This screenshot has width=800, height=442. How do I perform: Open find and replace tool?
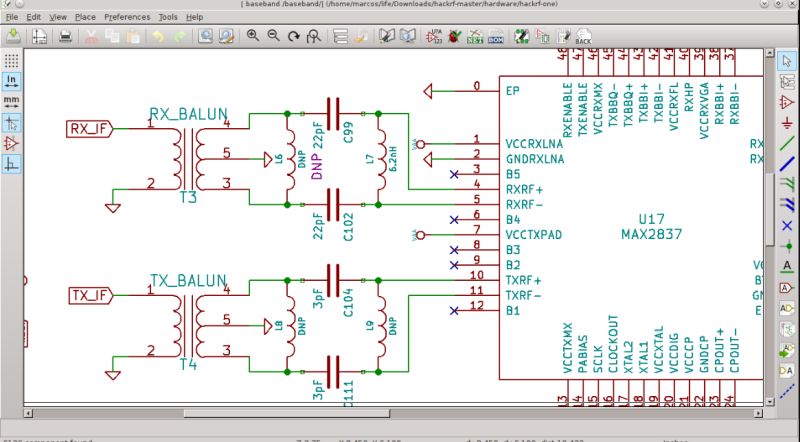pyautogui.click(x=226, y=36)
